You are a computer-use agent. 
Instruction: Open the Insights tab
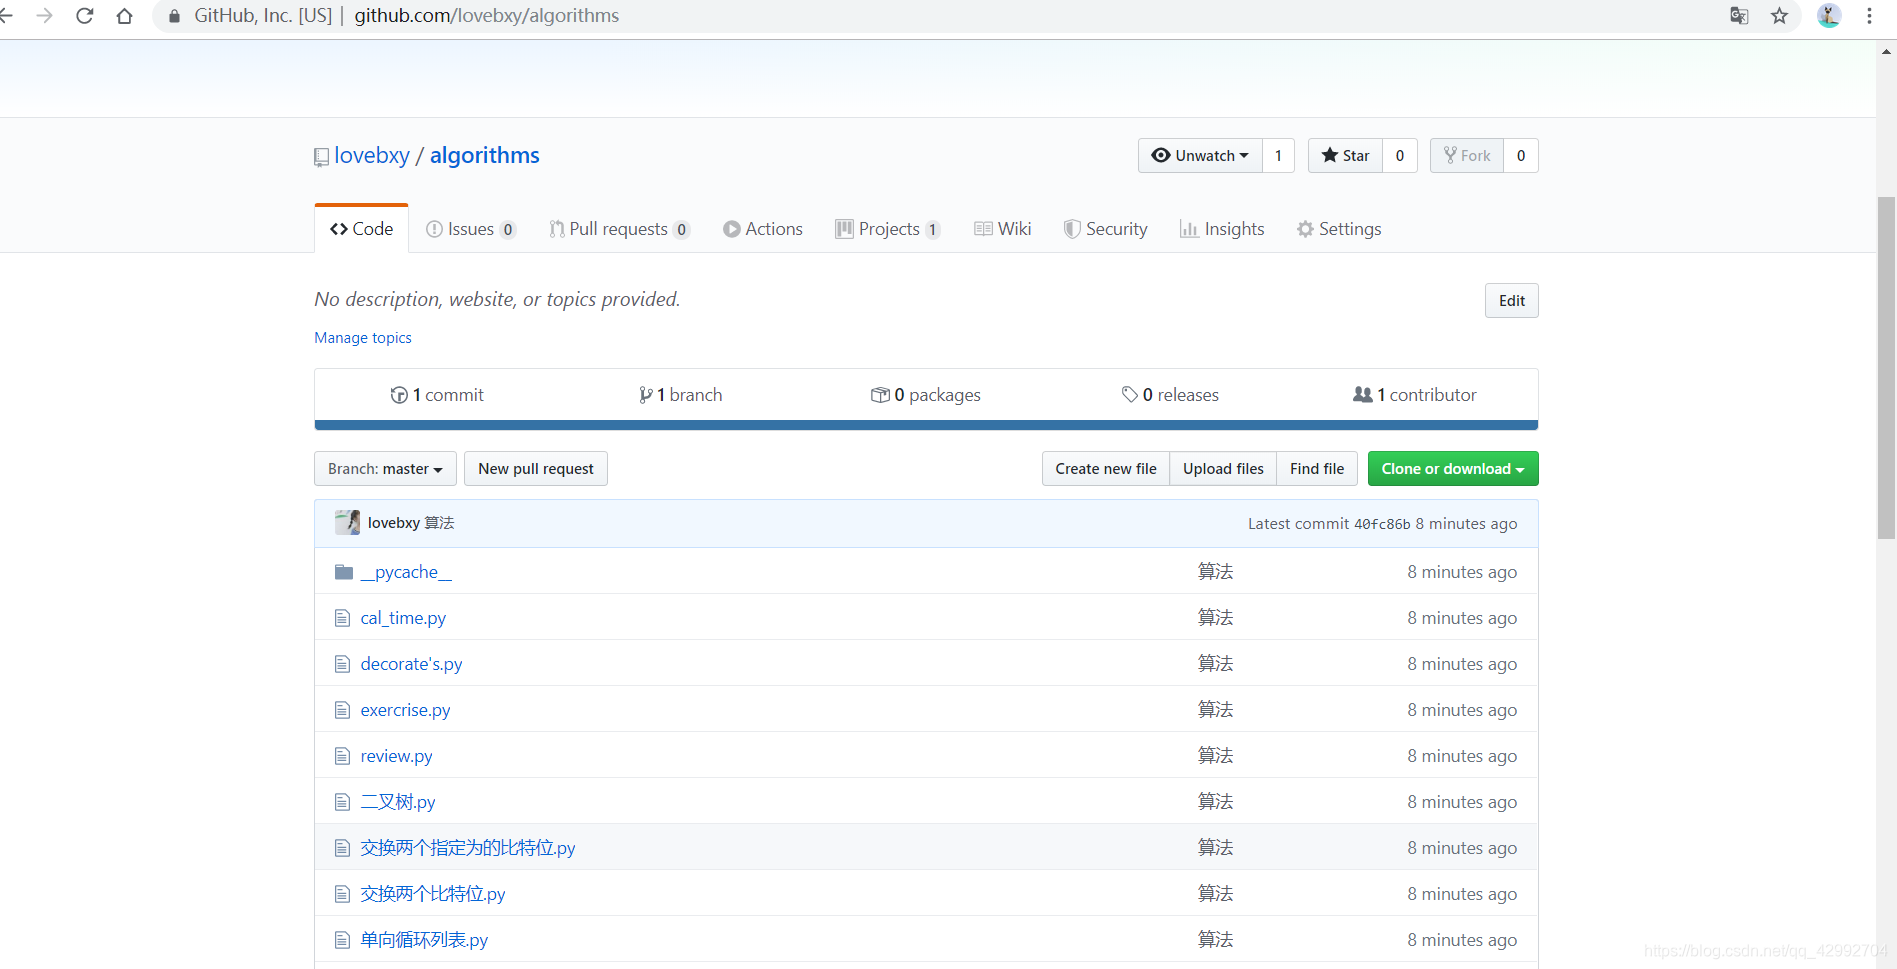[x=1222, y=229]
